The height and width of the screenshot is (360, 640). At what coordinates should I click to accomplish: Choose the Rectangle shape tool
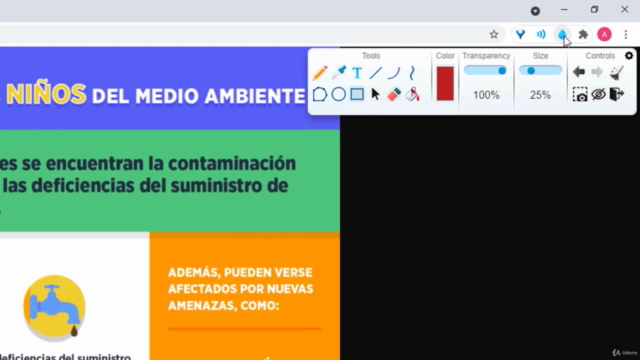tap(357, 94)
